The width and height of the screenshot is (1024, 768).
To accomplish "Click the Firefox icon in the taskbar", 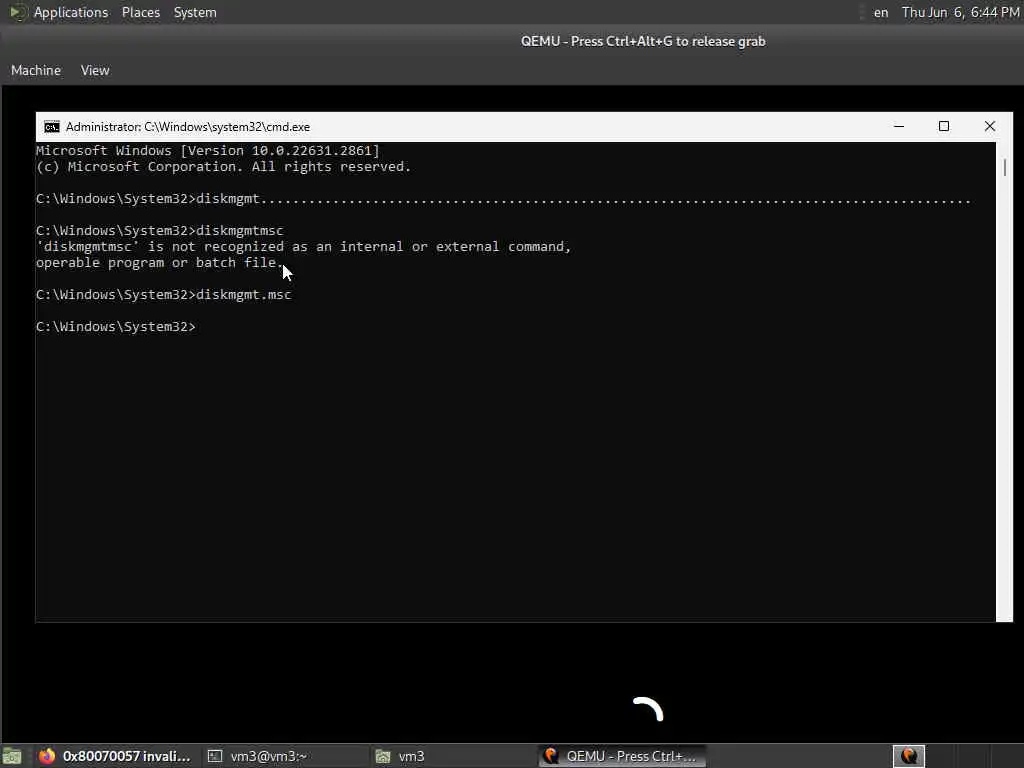I will pyautogui.click(x=47, y=756).
